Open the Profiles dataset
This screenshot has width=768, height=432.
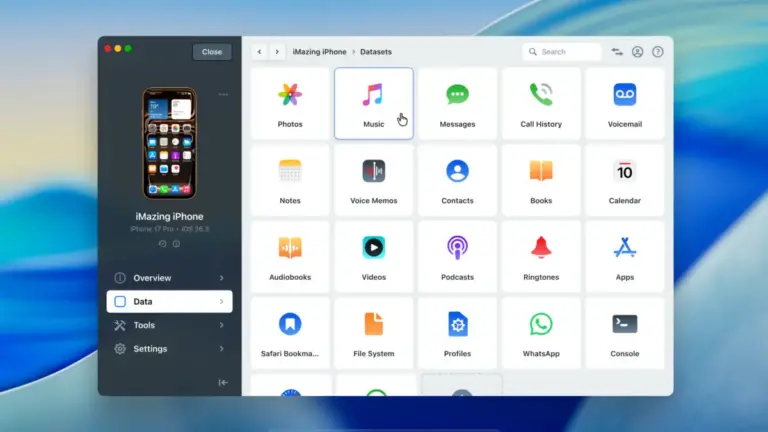pyautogui.click(x=457, y=333)
